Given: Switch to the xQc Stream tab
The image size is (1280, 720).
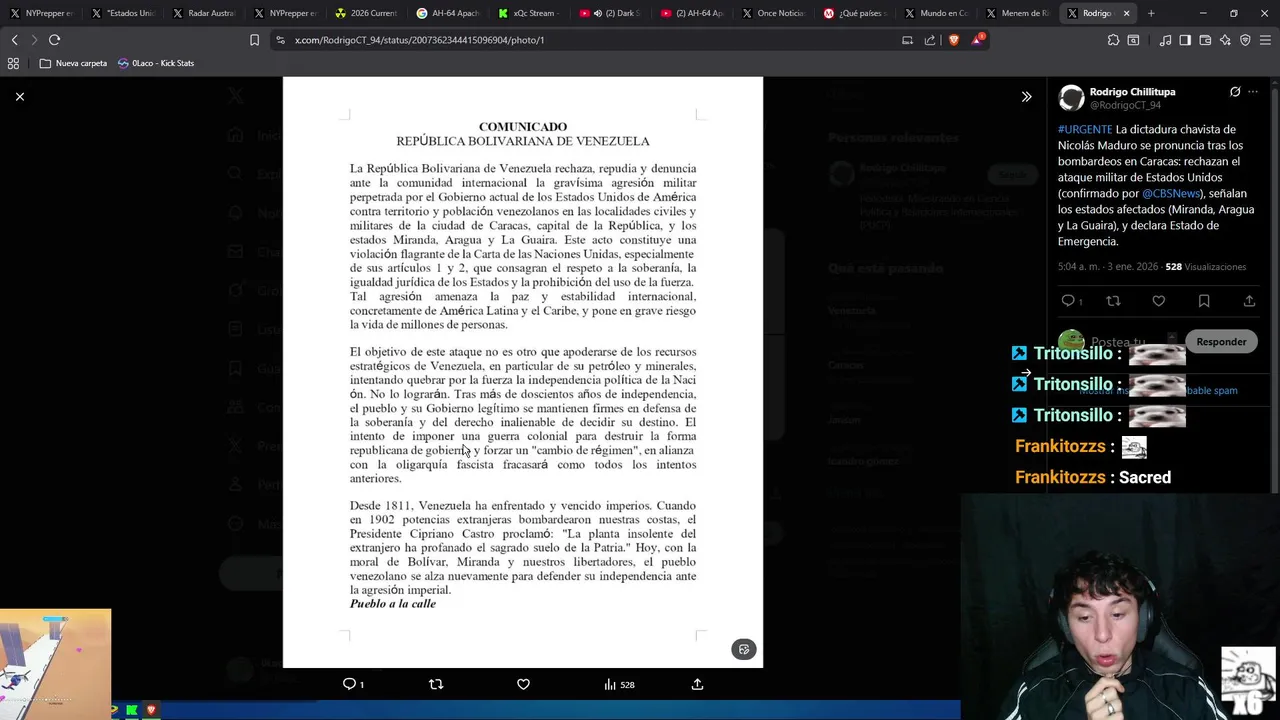Looking at the screenshot, I should pos(529,13).
